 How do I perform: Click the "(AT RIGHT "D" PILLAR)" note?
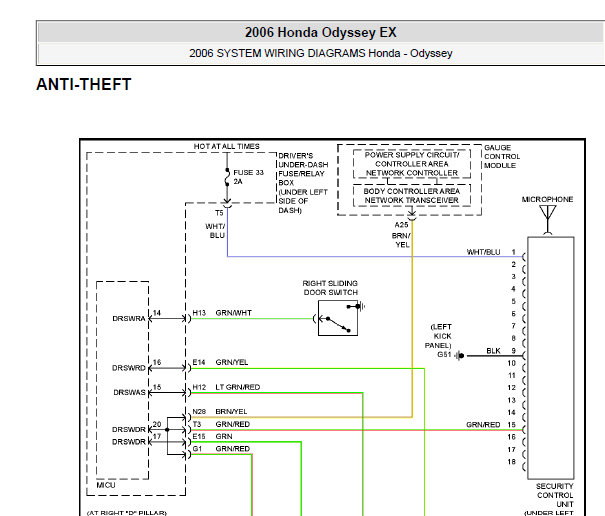(x=127, y=513)
